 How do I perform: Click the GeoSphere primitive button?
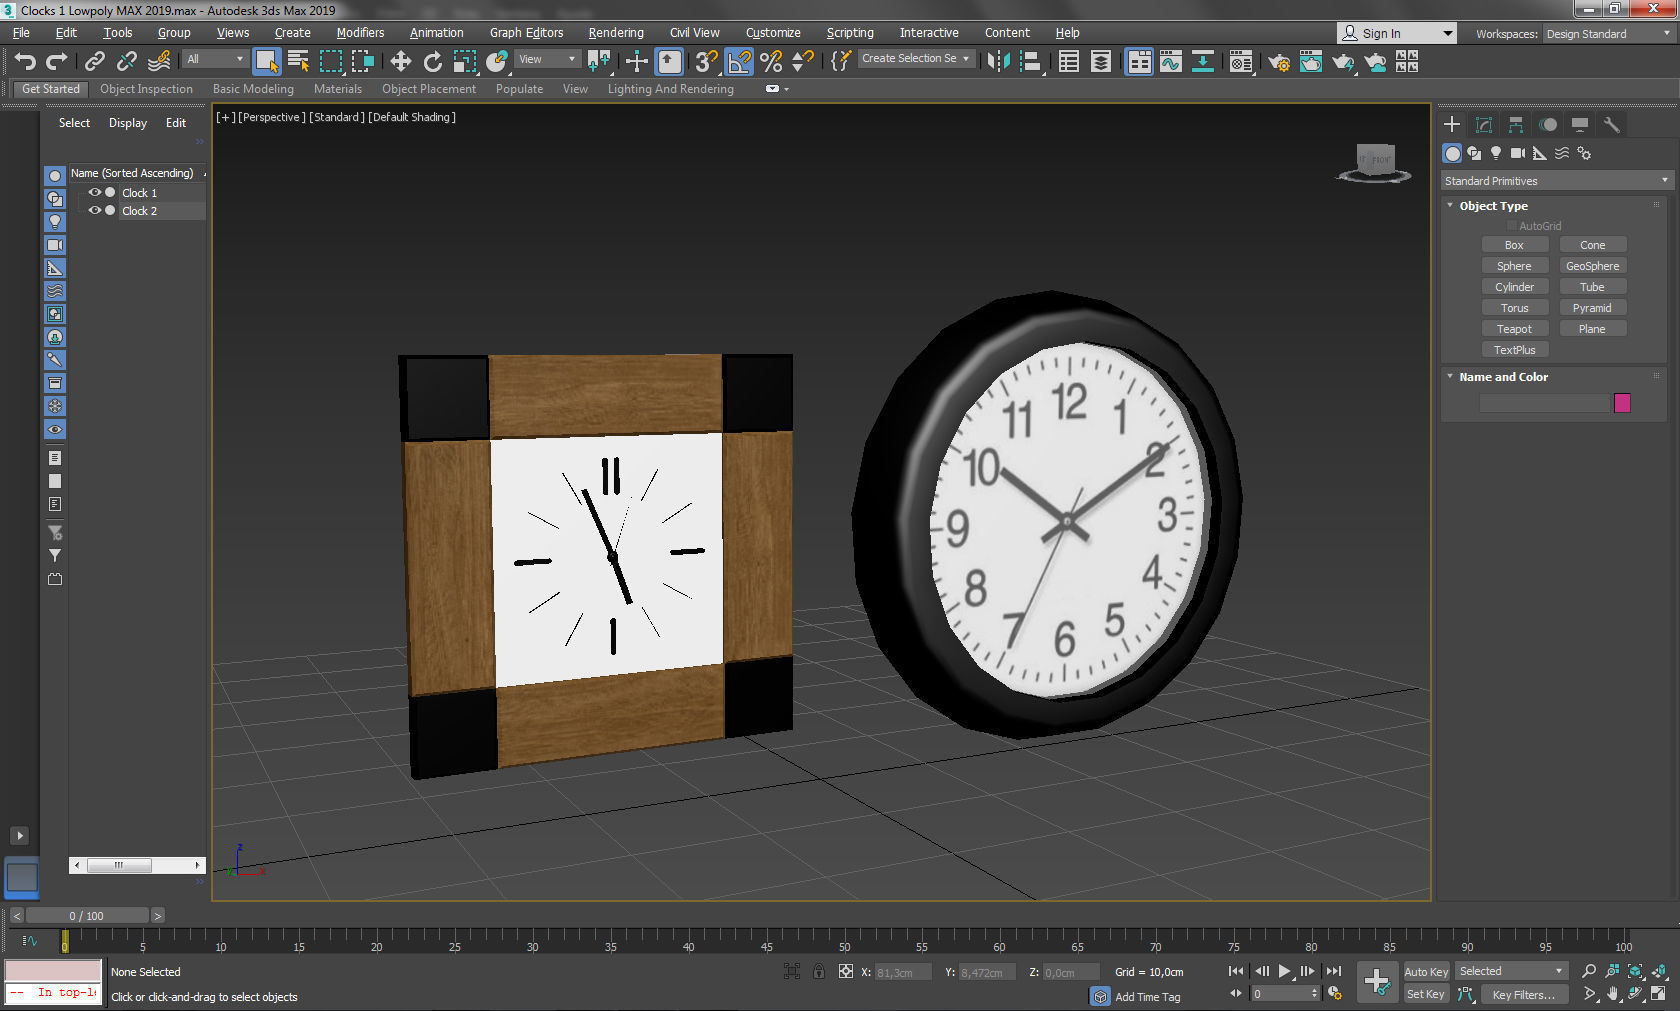click(x=1592, y=265)
